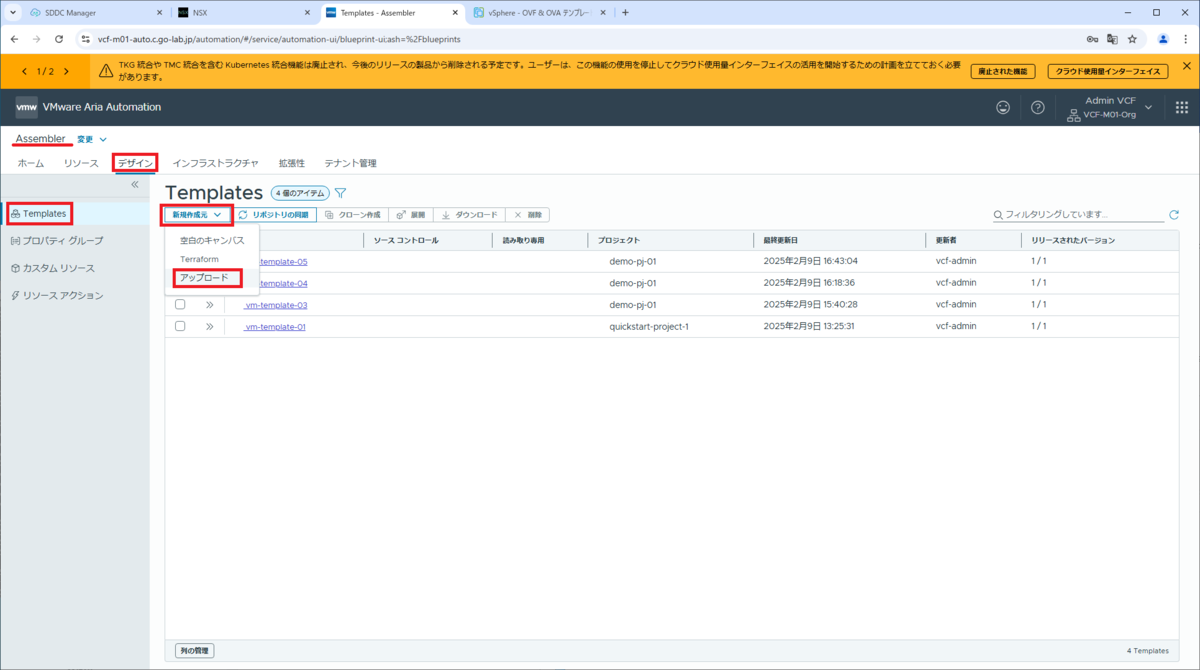Click the リポジトリの同期 button

pos(274,215)
